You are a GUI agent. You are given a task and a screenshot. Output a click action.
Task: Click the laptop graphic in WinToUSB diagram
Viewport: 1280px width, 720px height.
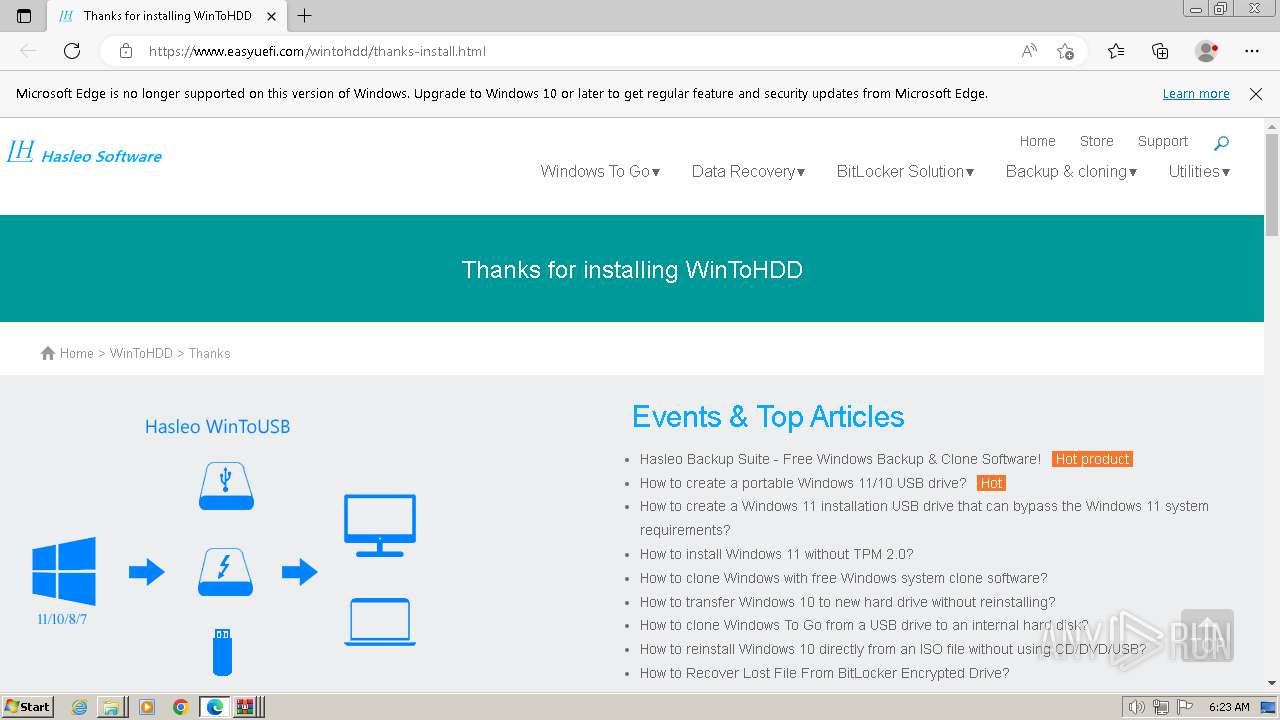coord(380,622)
